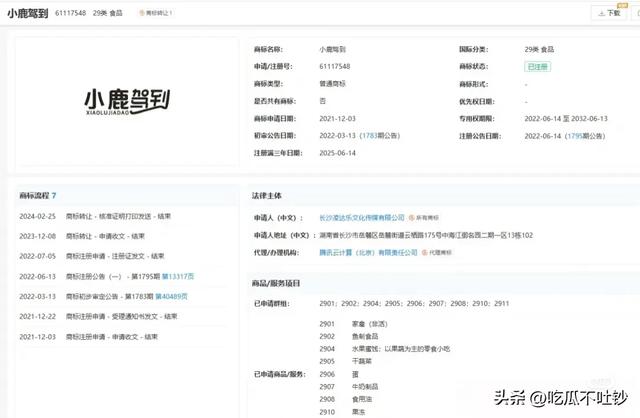Click the exclusive rights period 2022-06-14 至 2032-06-13

pos(566,119)
